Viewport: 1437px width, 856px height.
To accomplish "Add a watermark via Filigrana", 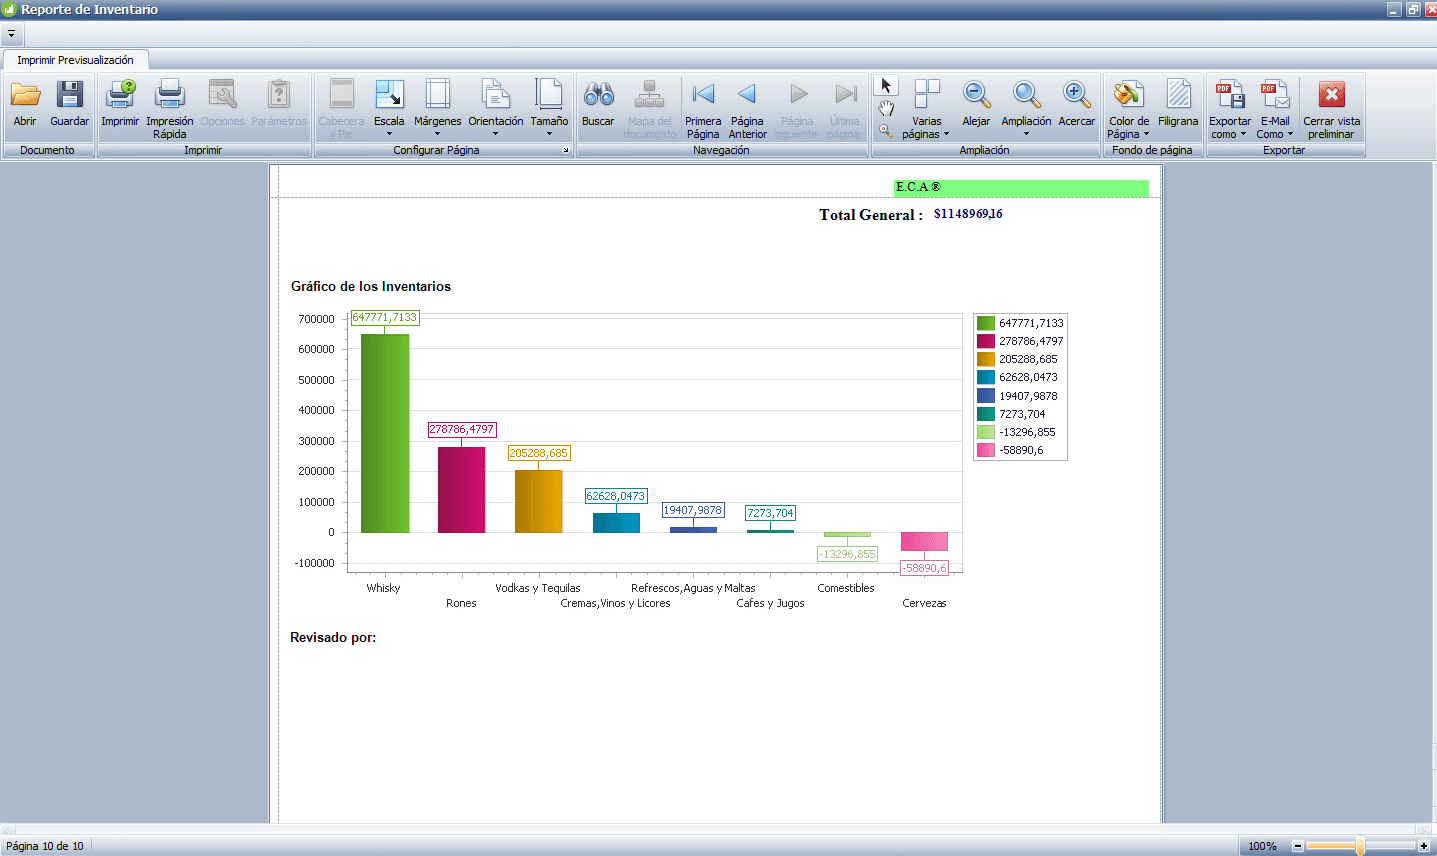I will (x=1178, y=105).
